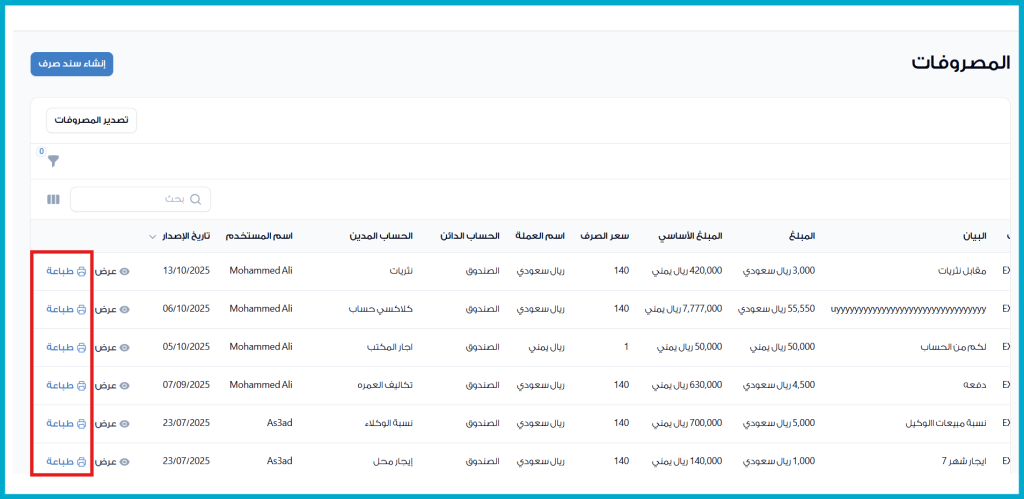
Task: Click the المبلغ column header
Action: (x=801, y=236)
